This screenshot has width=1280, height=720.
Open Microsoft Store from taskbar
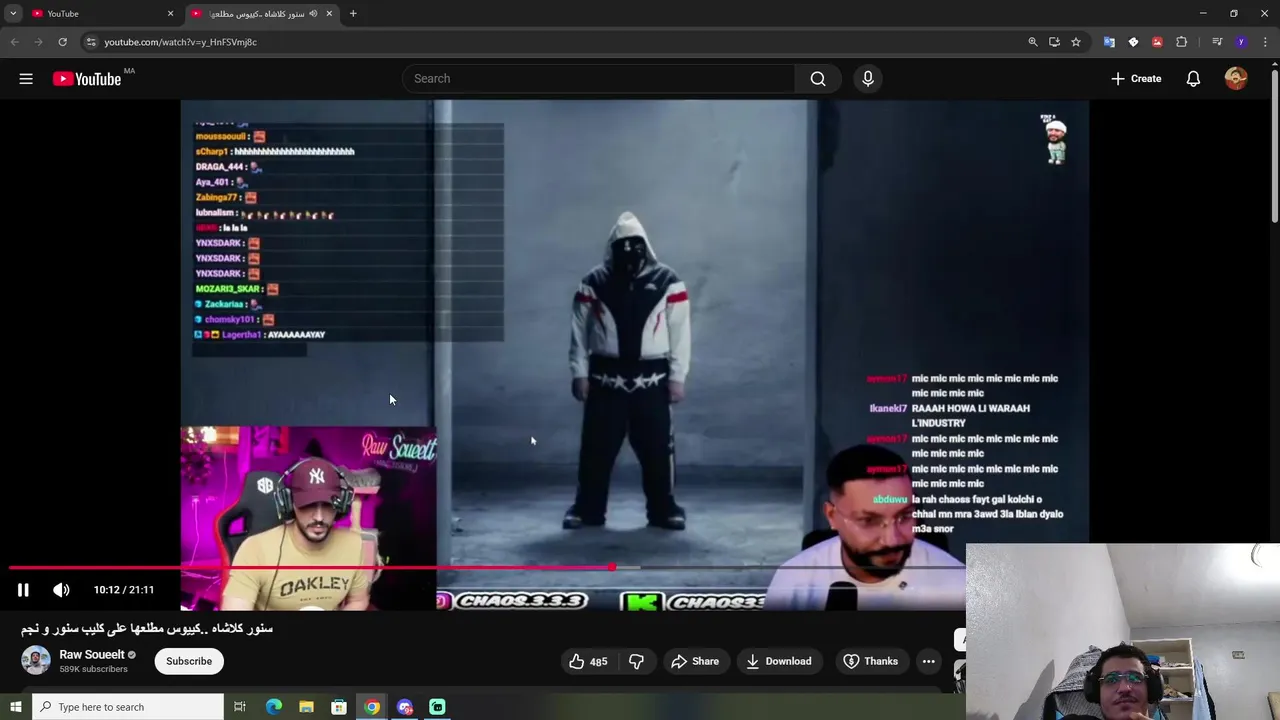click(x=339, y=707)
